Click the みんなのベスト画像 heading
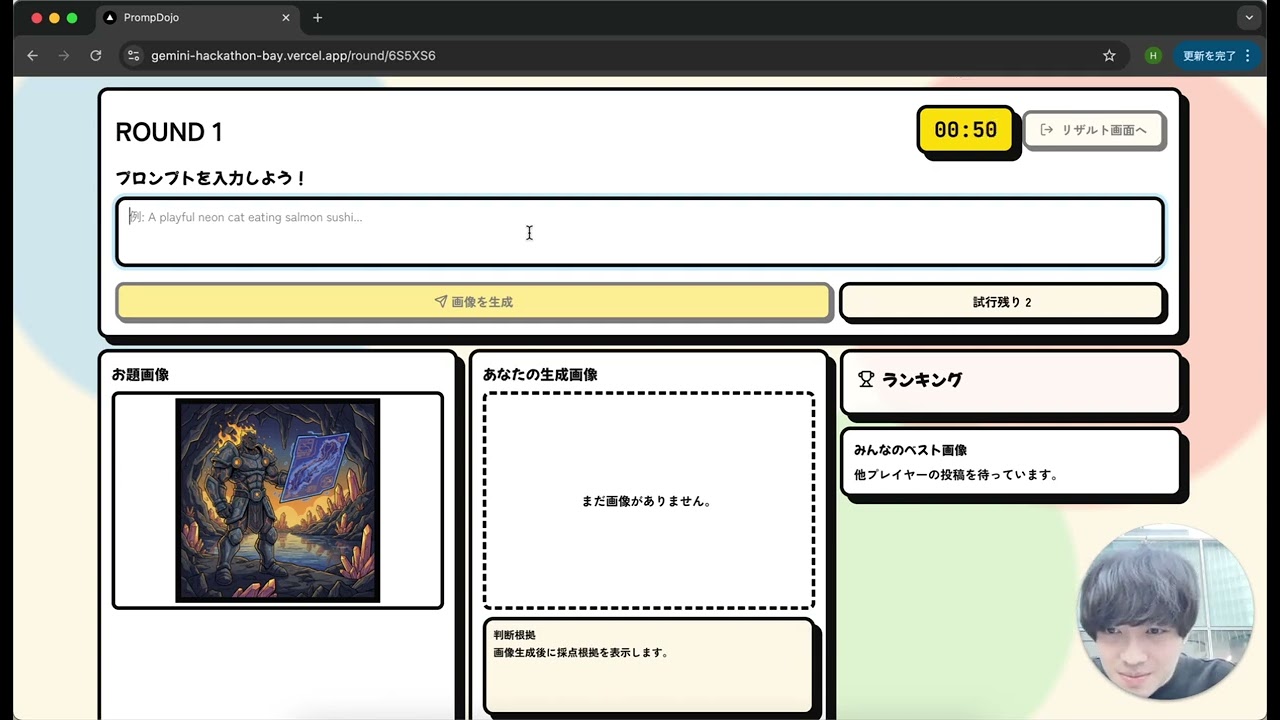Image resolution: width=1280 pixels, height=720 pixels. pyautogui.click(x=910, y=450)
